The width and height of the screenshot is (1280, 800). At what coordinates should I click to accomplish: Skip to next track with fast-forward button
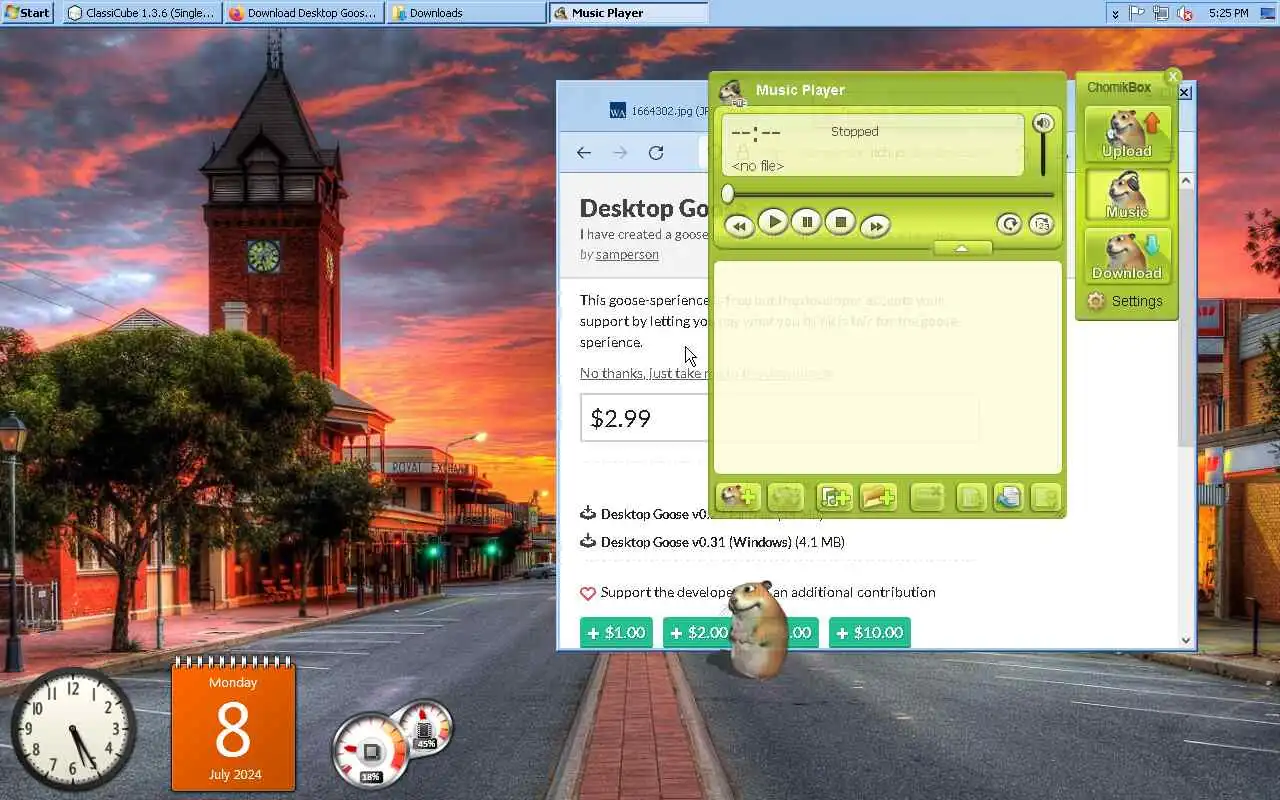(874, 226)
